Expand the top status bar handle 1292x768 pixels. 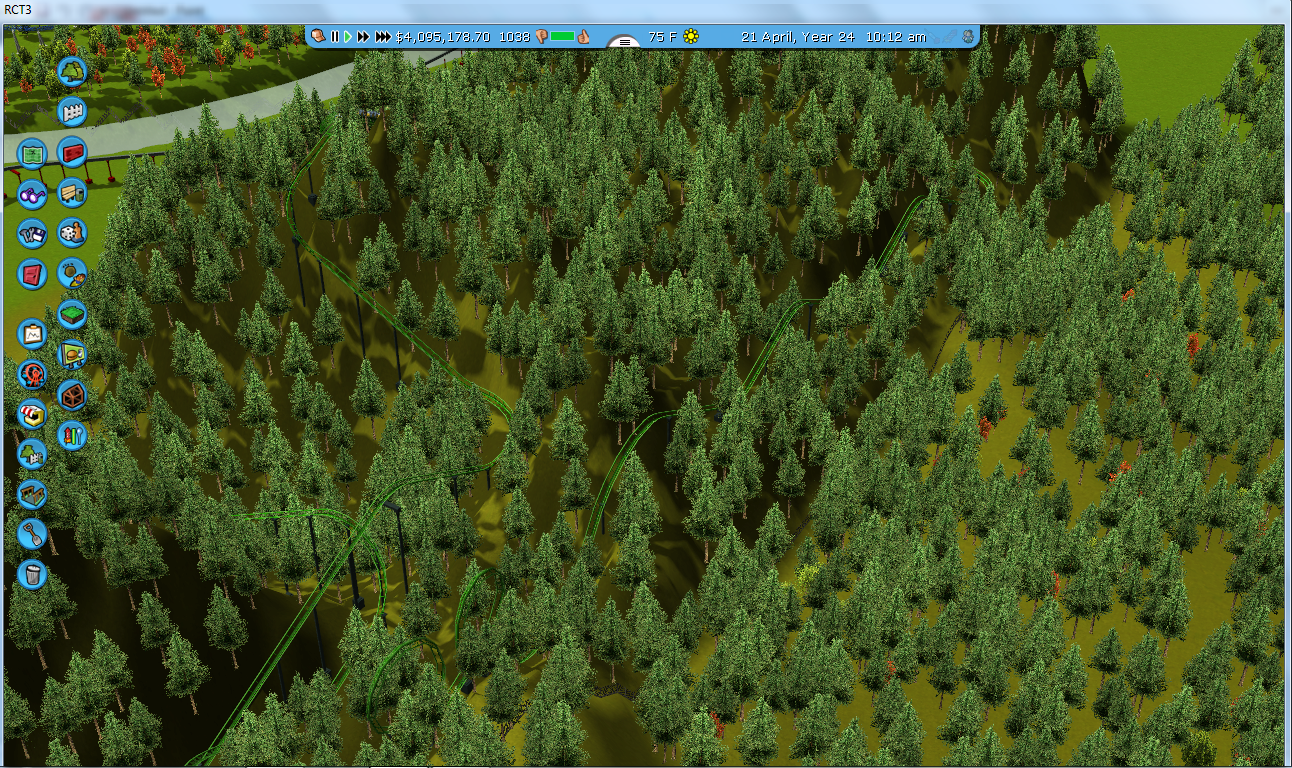(625, 42)
